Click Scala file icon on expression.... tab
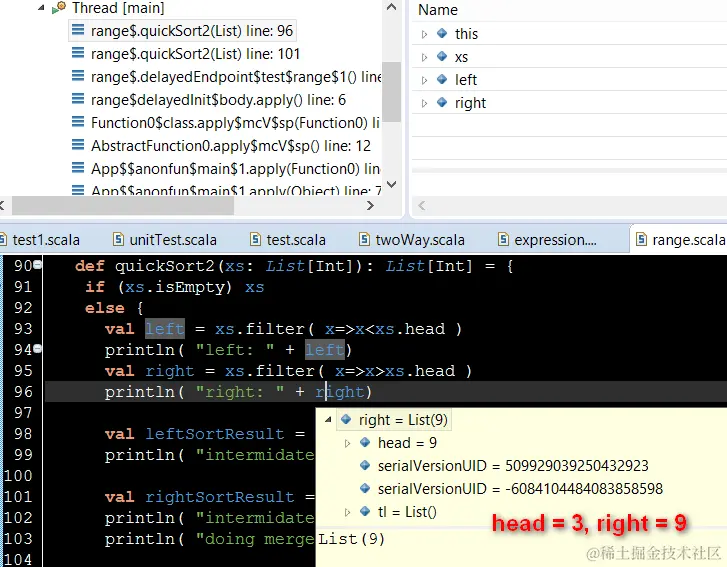The width and height of the screenshot is (727, 567). pyautogui.click(x=504, y=239)
